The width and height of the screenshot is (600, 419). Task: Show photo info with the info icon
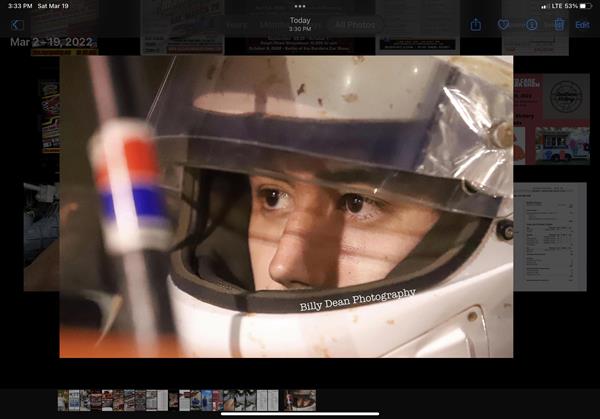click(x=532, y=25)
